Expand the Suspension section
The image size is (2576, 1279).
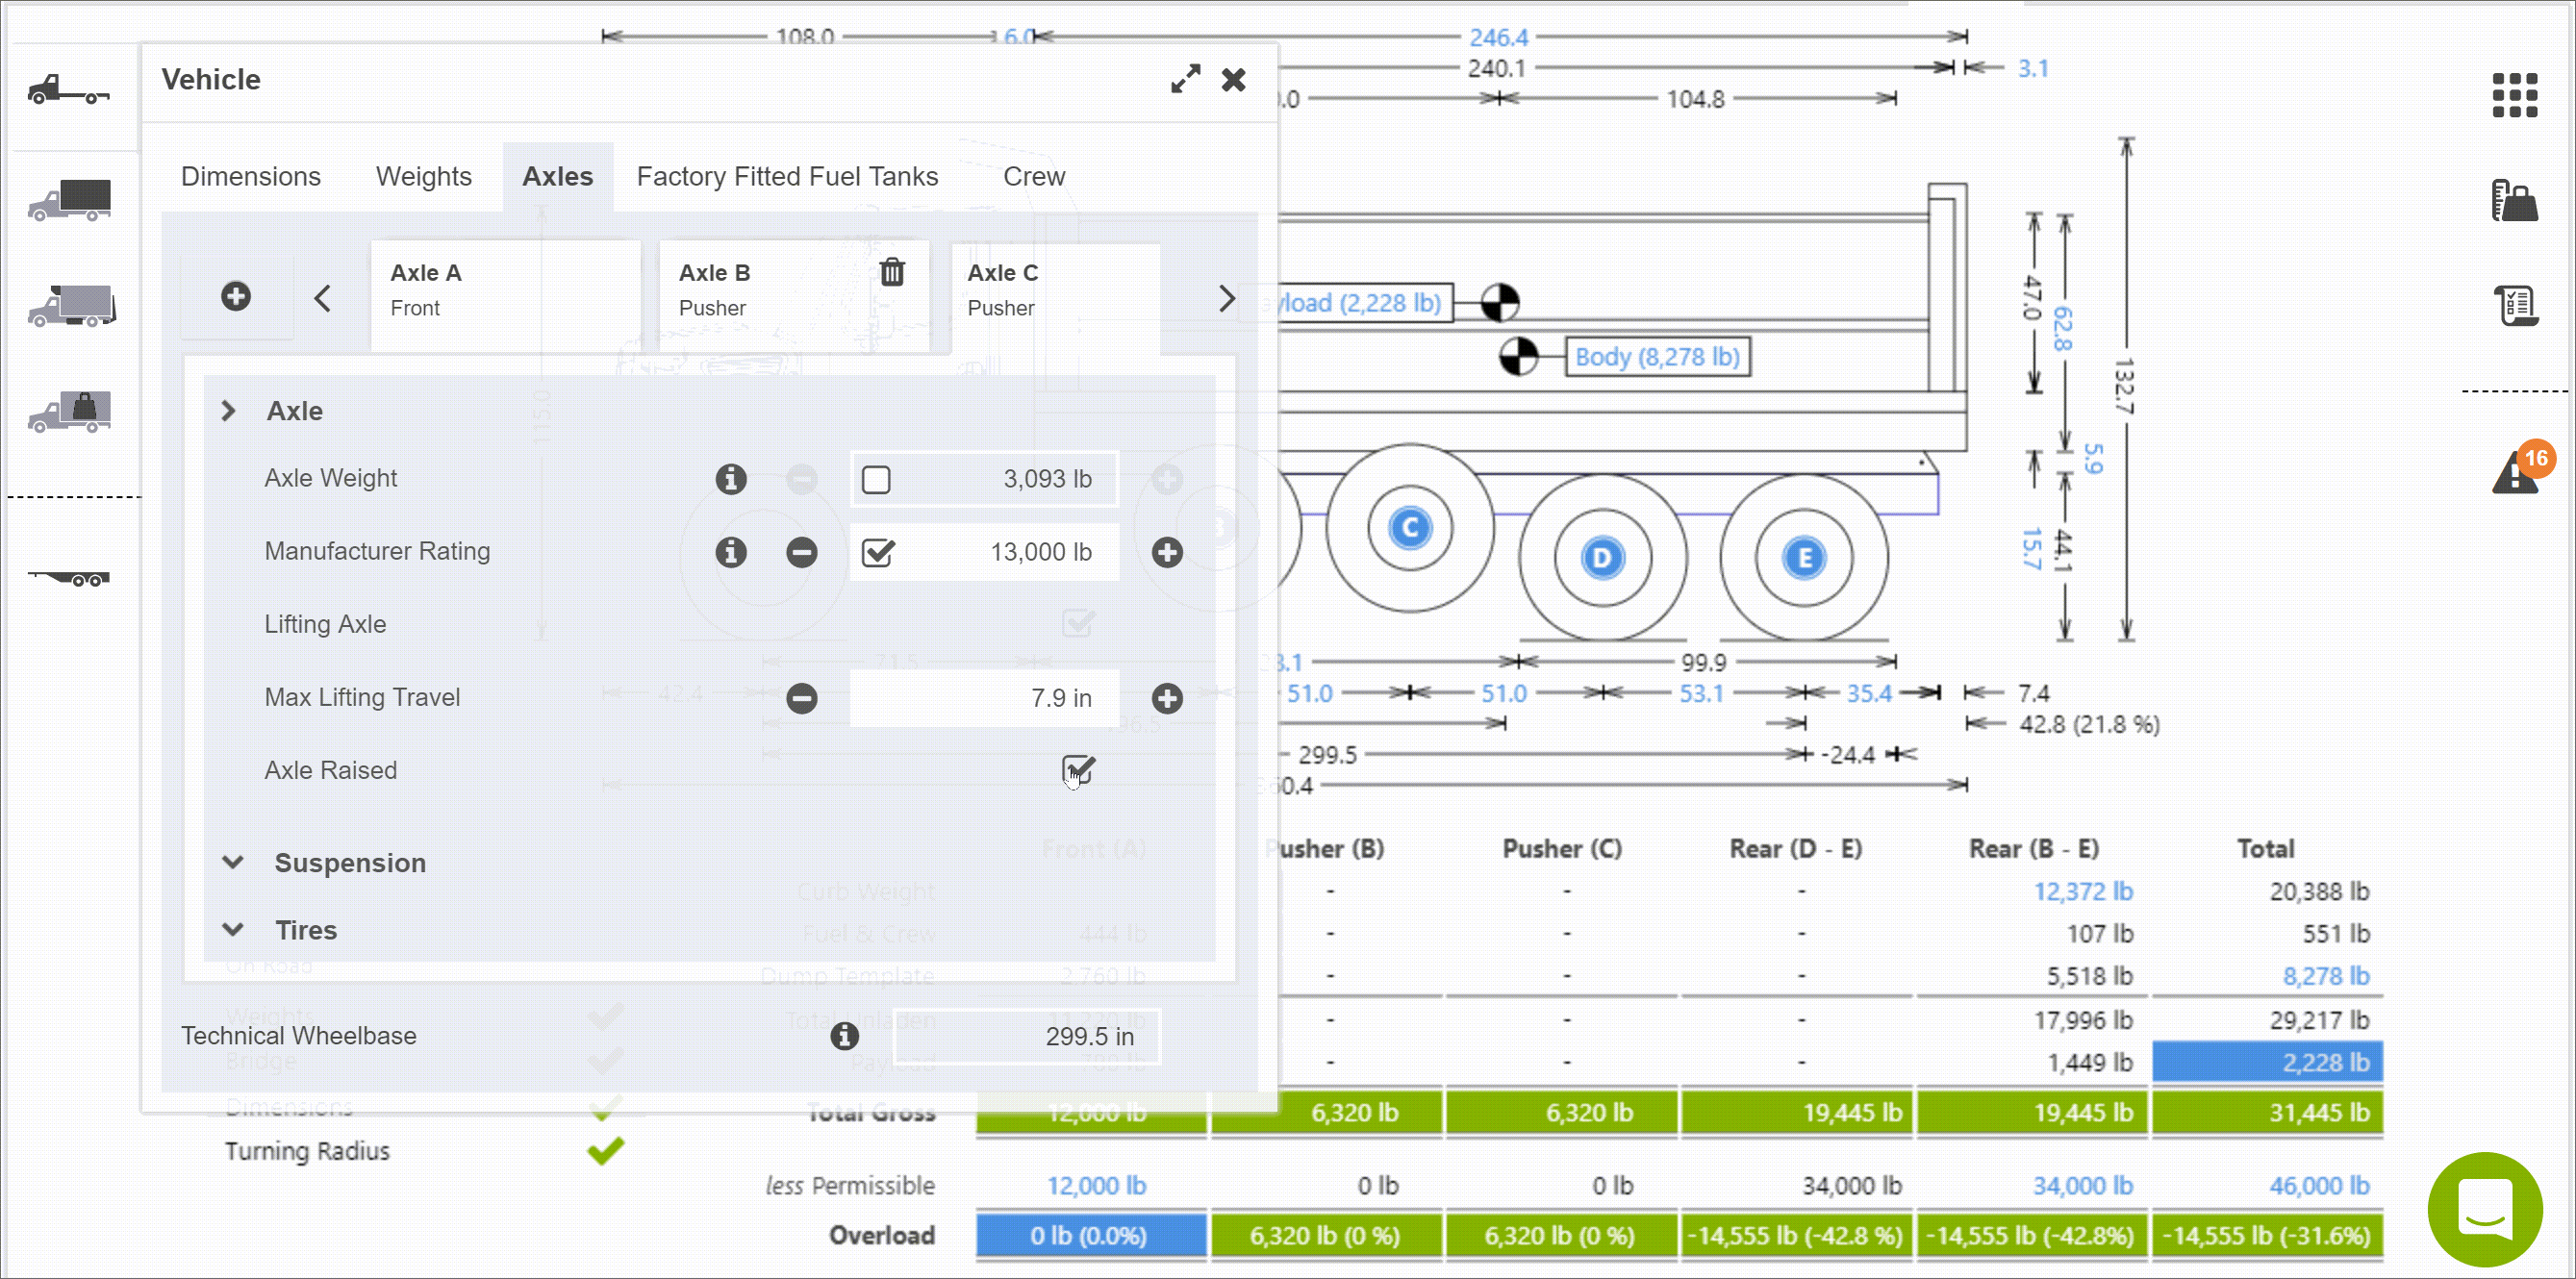point(233,862)
